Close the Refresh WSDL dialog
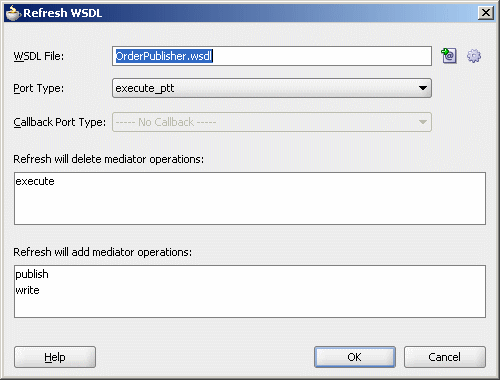Image resolution: width=500 pixels, height=380 pixels. point(486,13)
